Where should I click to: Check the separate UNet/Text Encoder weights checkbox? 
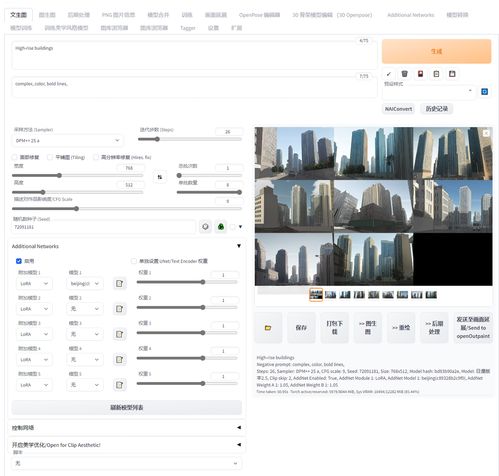[134, 261]
